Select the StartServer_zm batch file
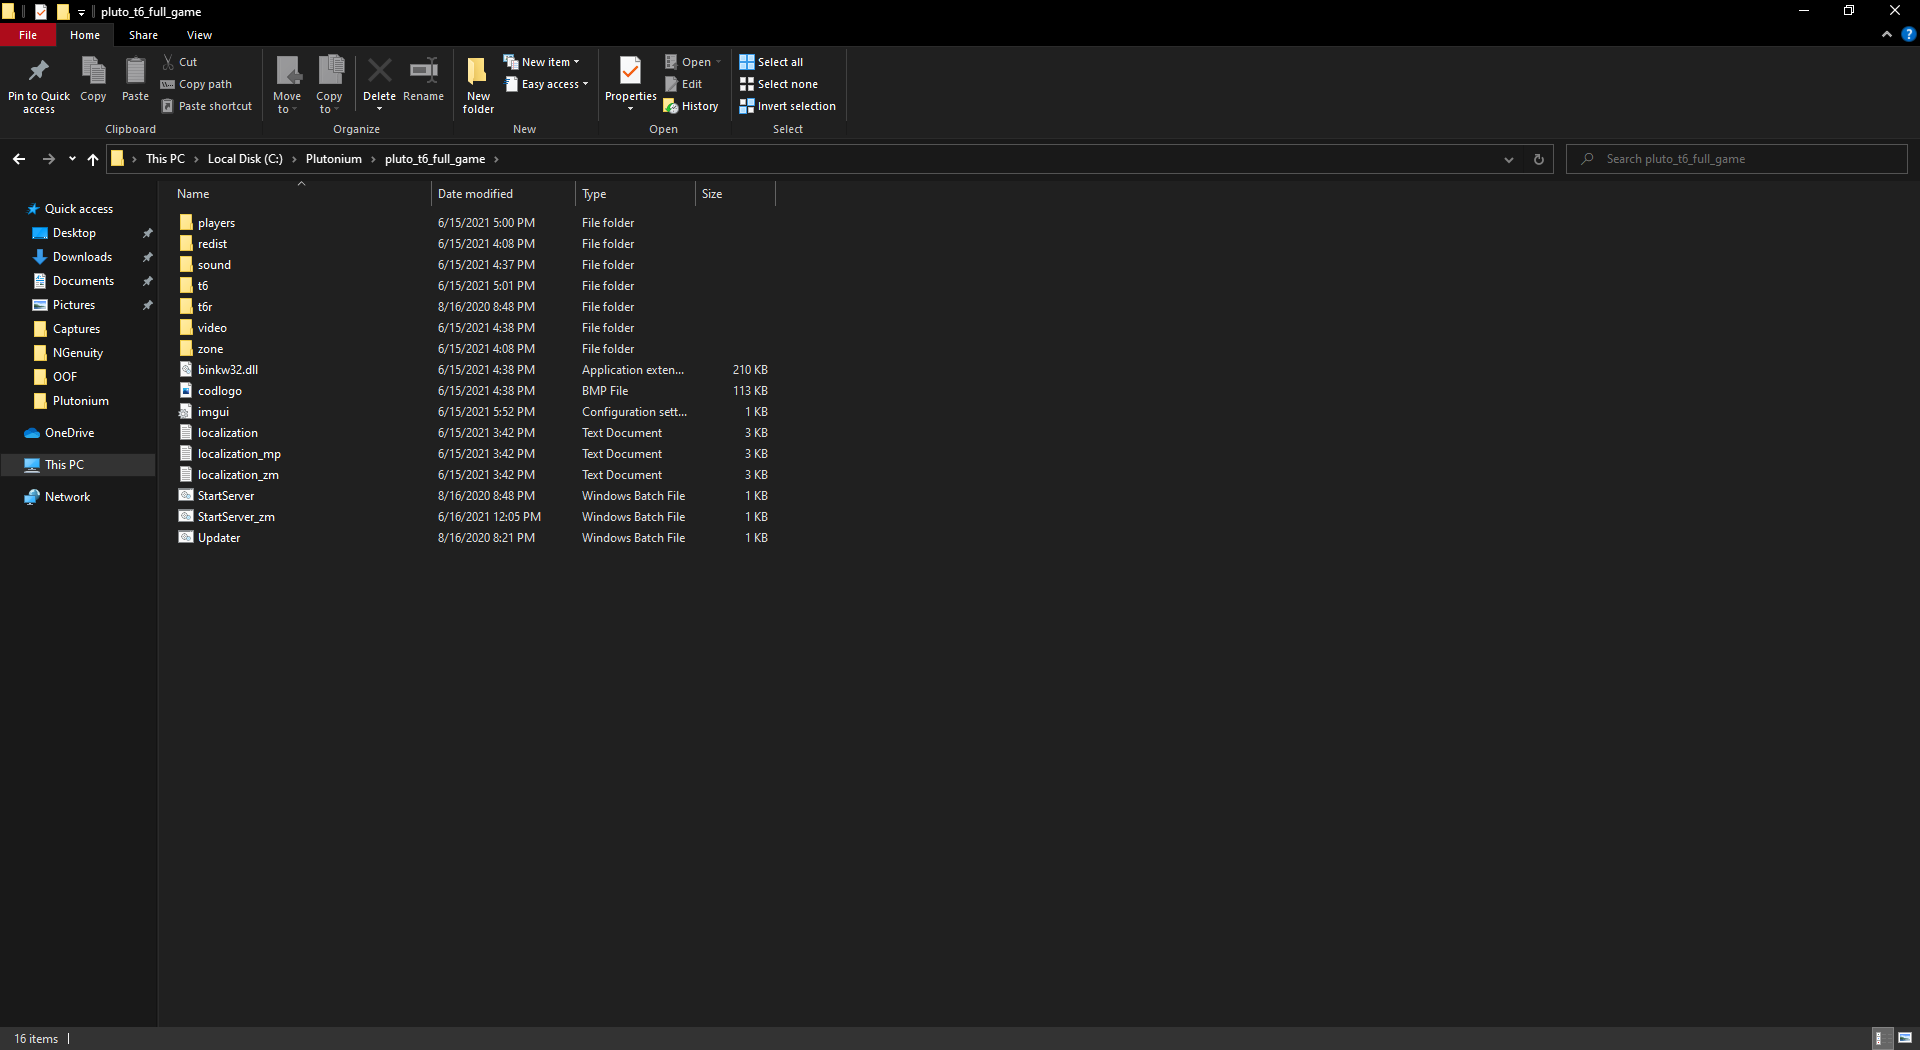This screenshot has width=1920, height=1050. (236, 517)
